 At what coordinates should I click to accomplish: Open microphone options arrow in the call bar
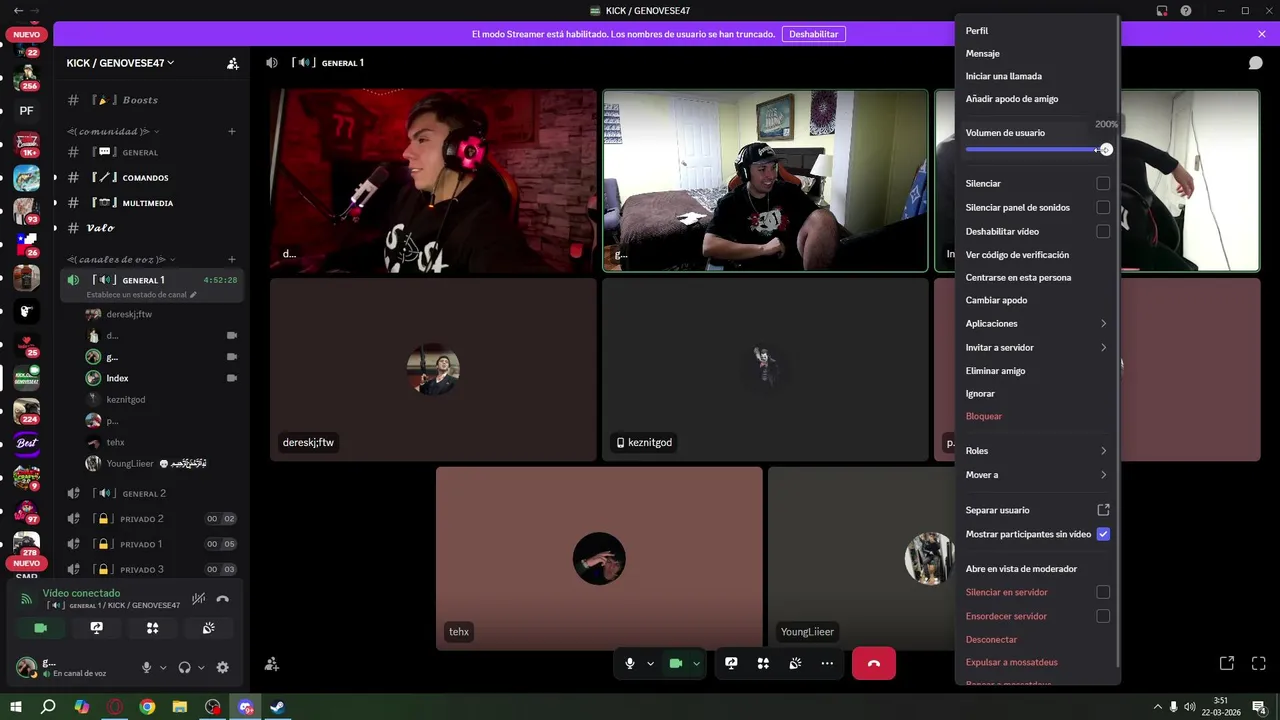(650, 663)
